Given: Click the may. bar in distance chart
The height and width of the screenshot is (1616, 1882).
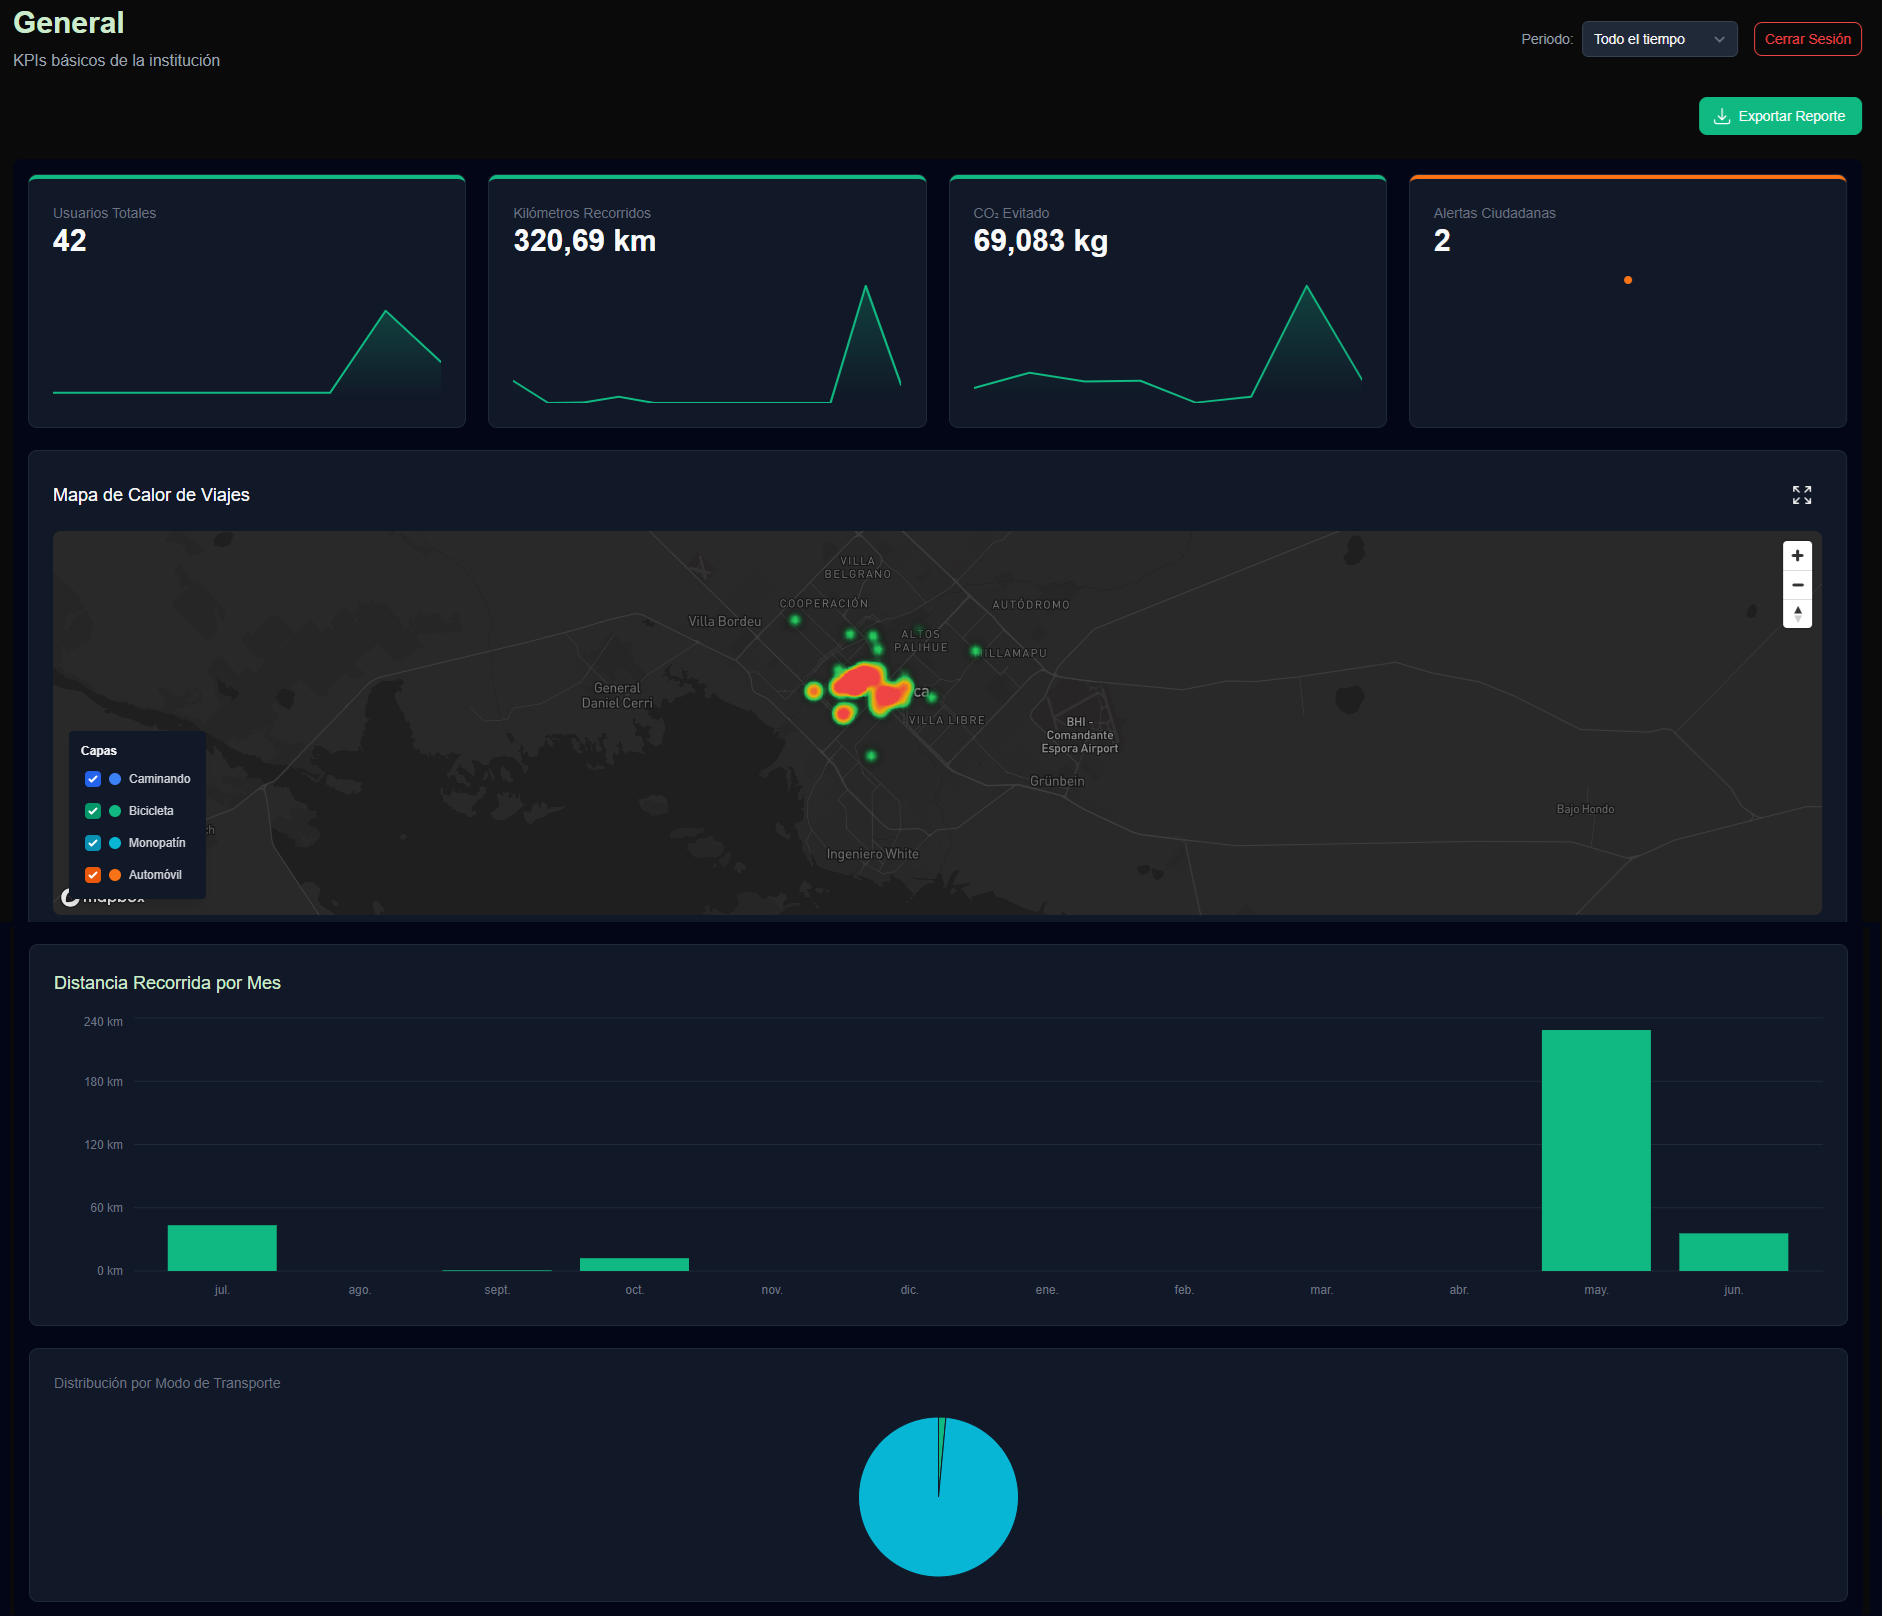Looking at the screenshot, I should pos(1596,1150).
